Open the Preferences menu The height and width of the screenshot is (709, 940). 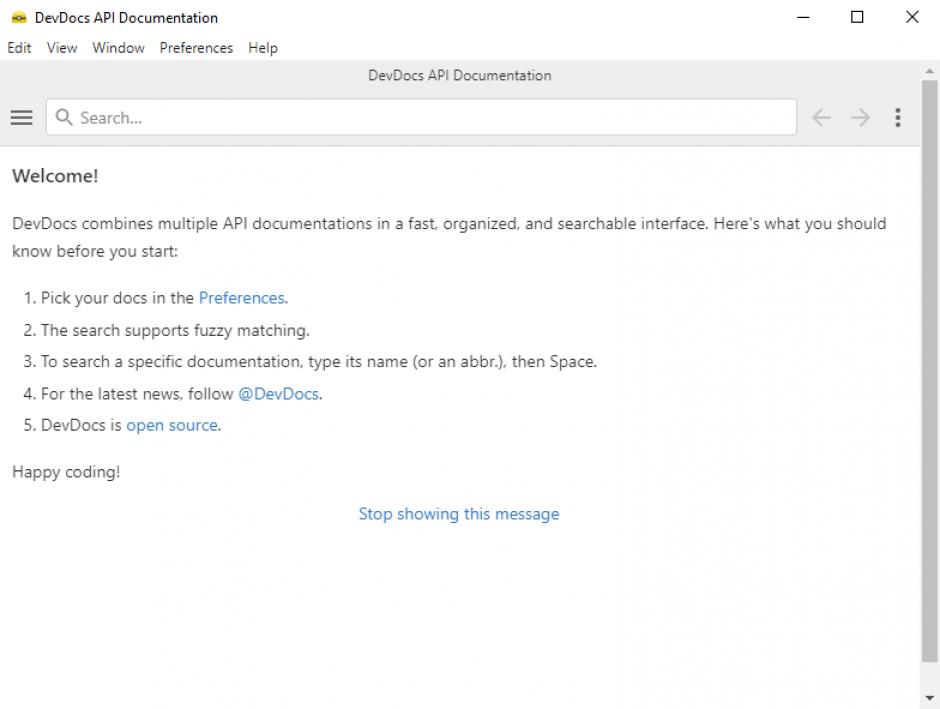[196, 48]
